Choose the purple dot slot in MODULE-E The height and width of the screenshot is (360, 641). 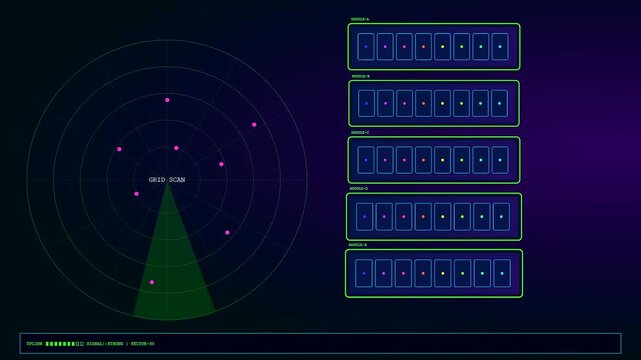tap(383, 273)
